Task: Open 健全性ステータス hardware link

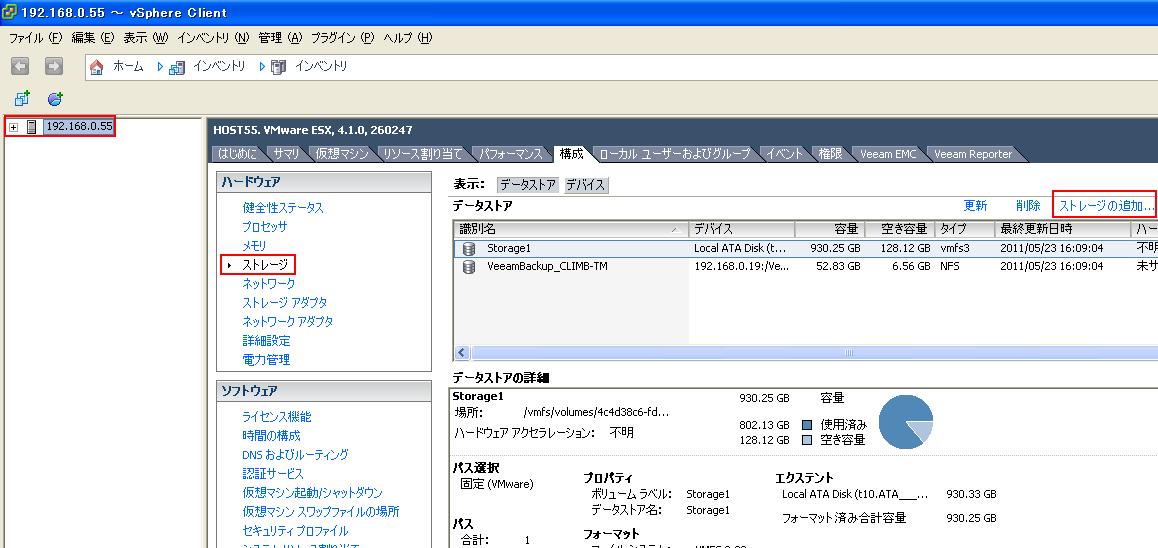Action: click(x=283, y=208)
